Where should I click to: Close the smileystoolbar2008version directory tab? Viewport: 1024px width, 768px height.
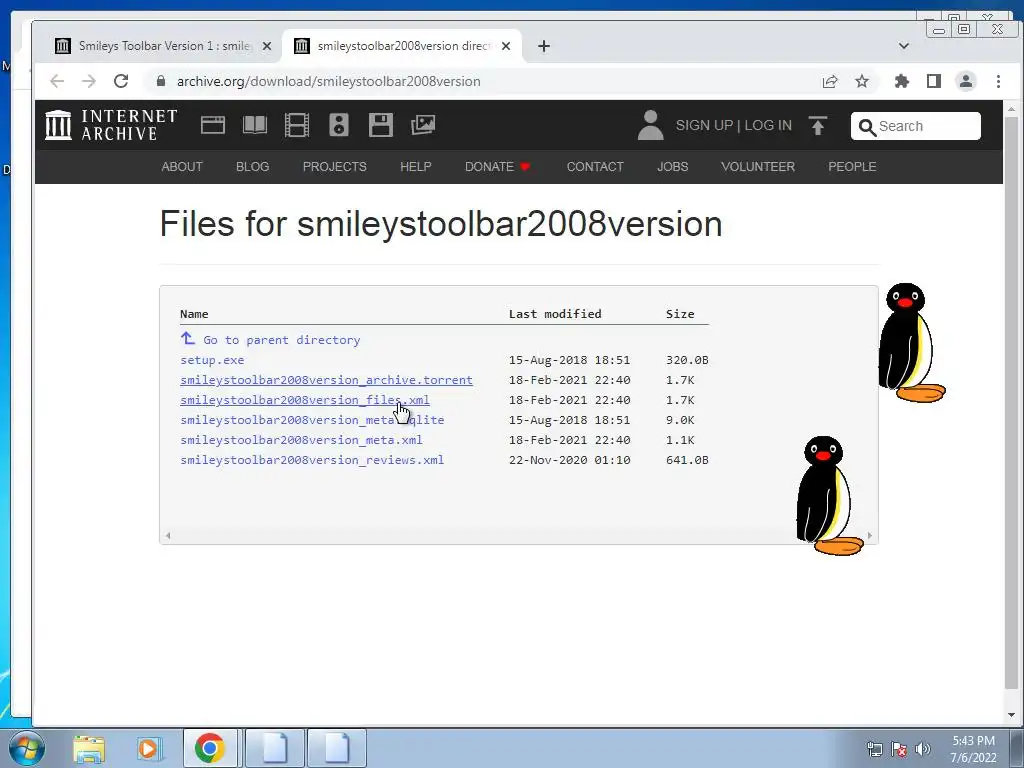pos(505,46)
